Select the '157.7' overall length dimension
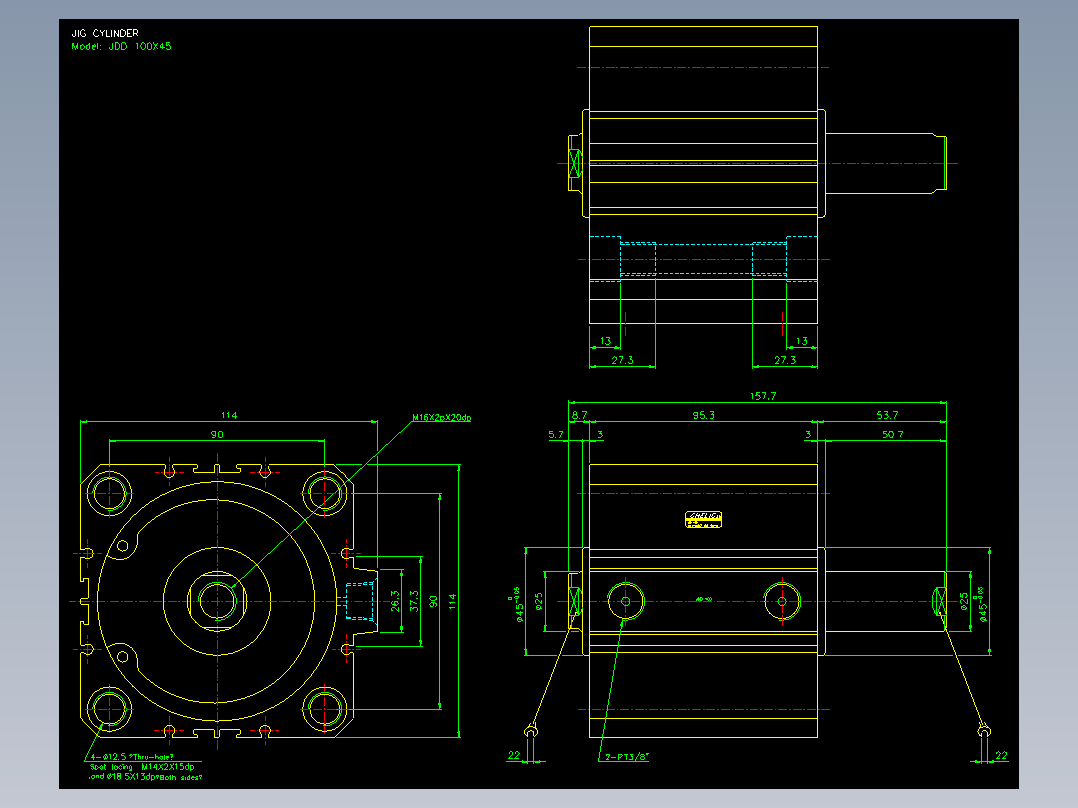Image resolution: width=1078 pixels, height=808 pixels. tap(763, 396)
